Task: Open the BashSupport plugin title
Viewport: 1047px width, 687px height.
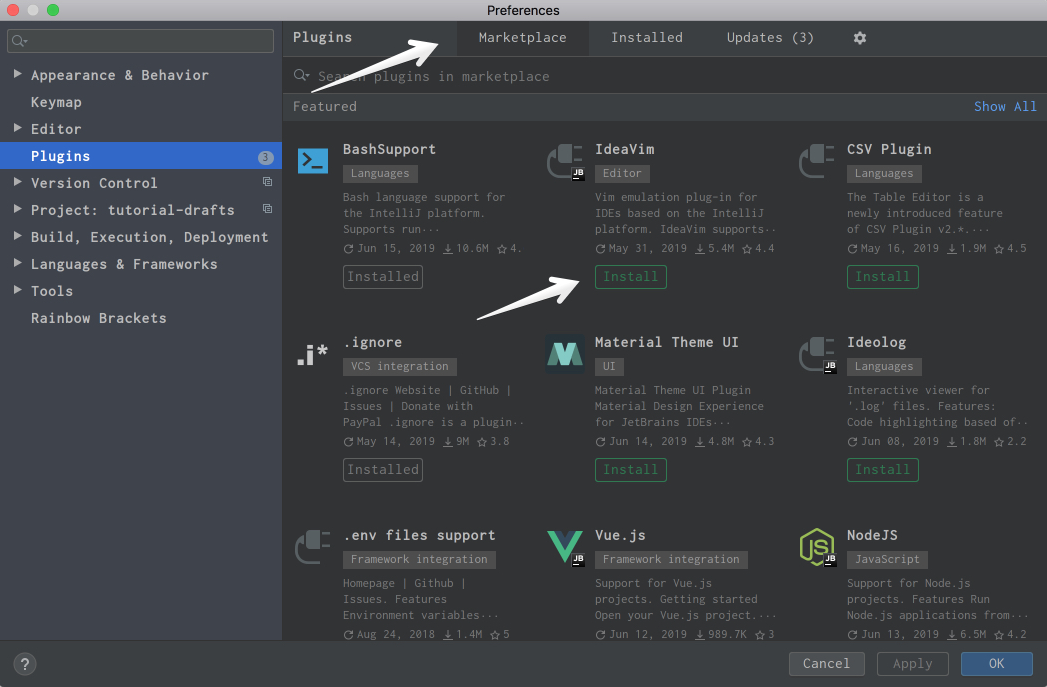Action: coord(389,150)
